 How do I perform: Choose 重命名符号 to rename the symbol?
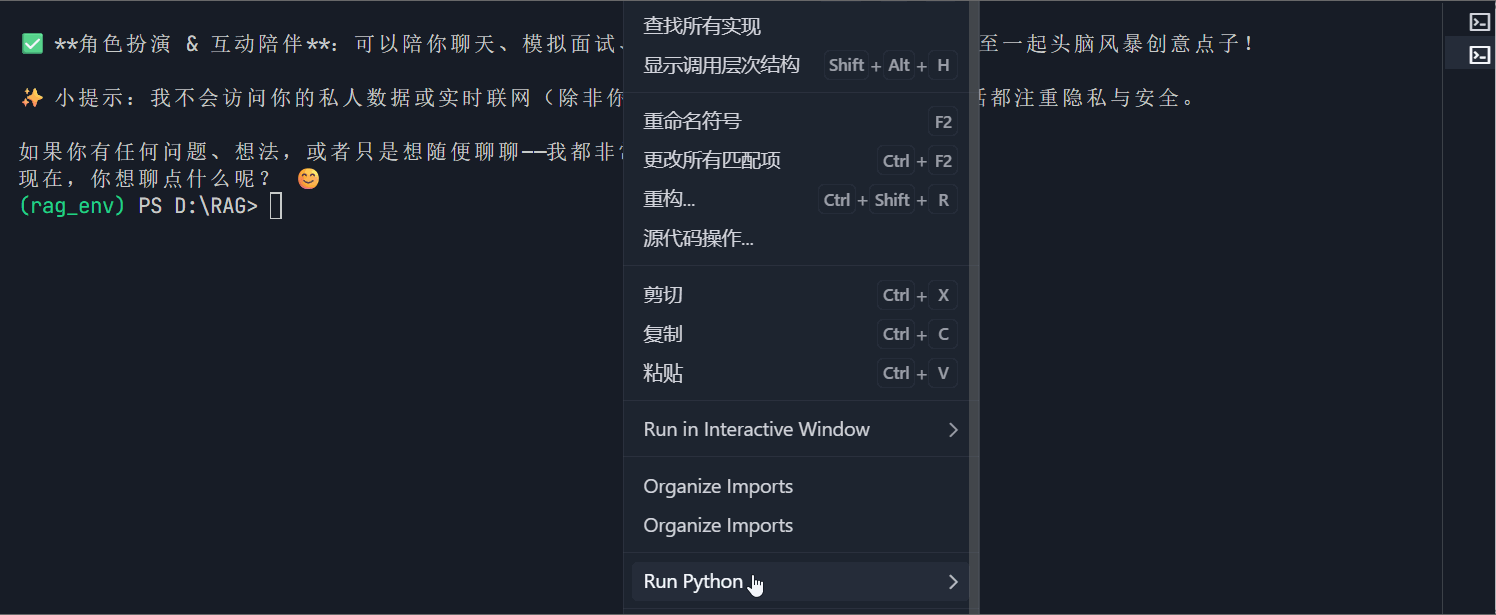(692, 120)
